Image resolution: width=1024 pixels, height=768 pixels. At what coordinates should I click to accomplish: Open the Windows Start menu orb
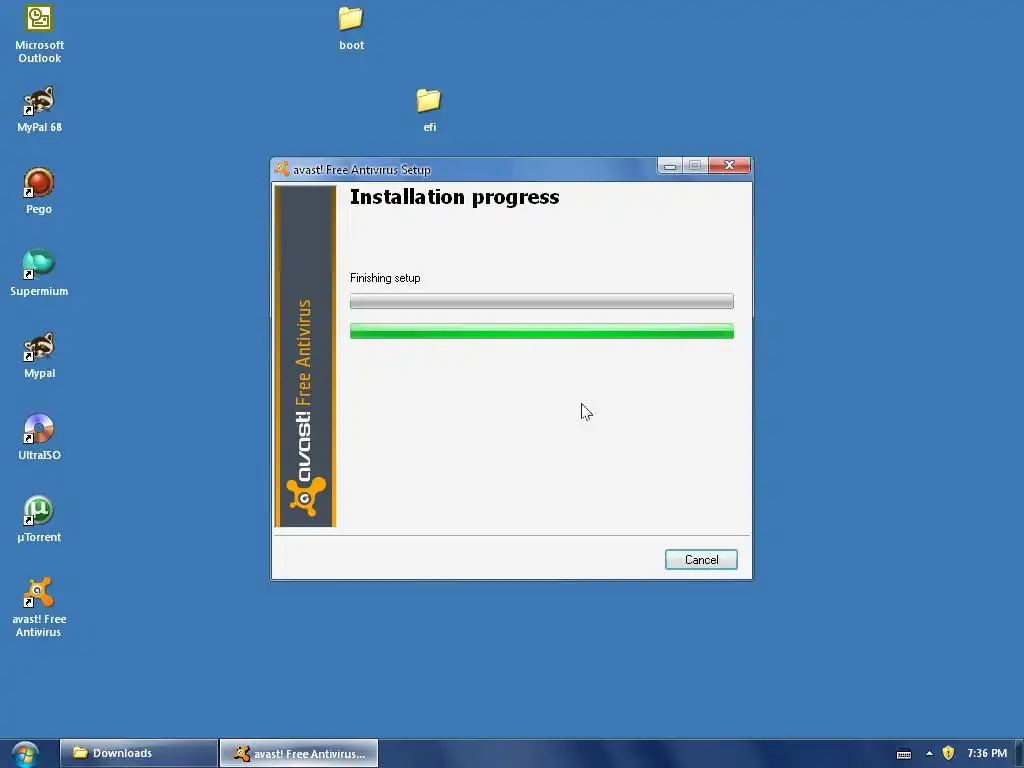(25, 754)
